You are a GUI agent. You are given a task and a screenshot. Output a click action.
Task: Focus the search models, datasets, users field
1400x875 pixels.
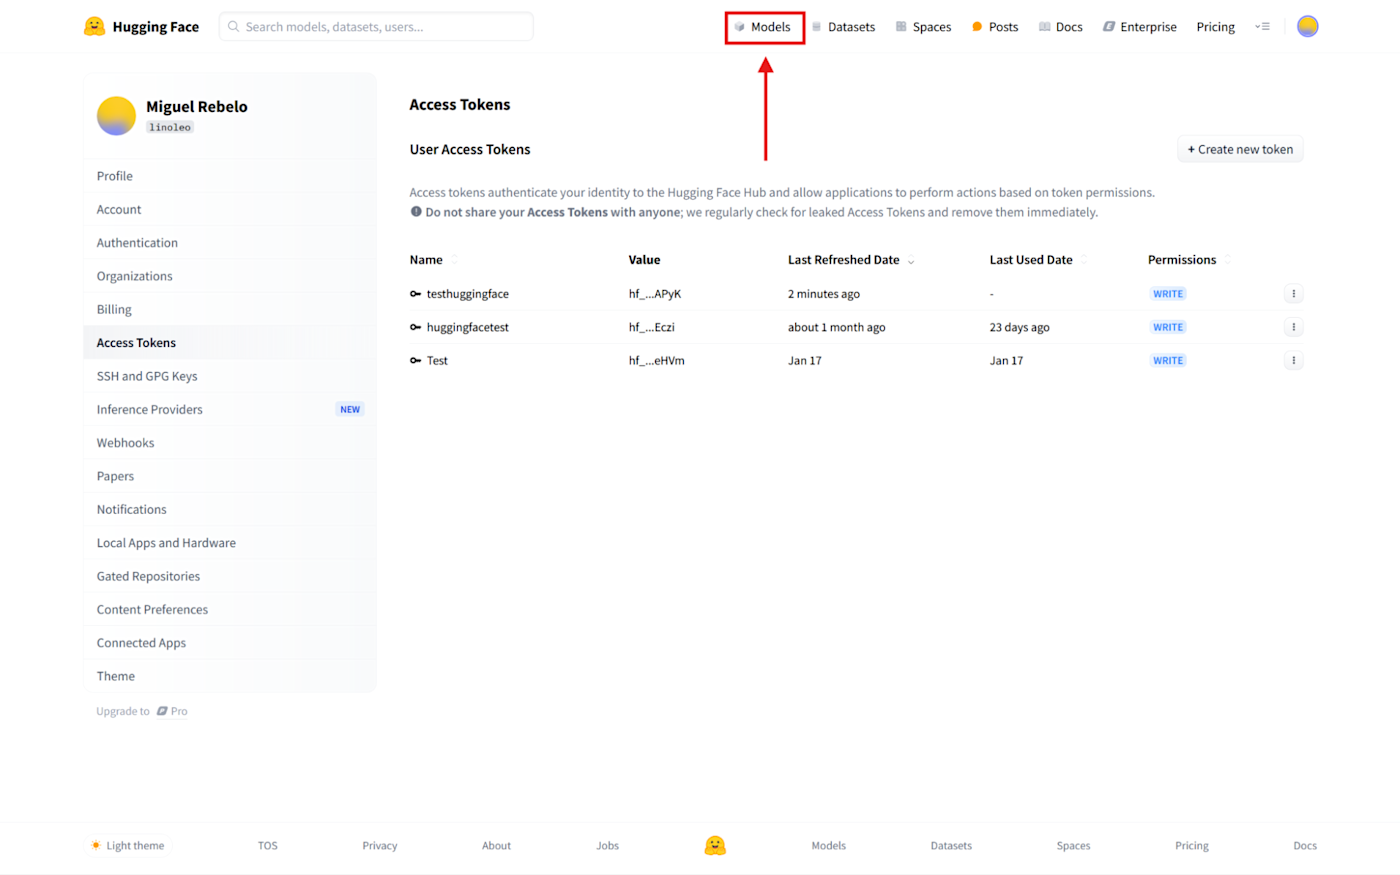[x=376, y=27]
